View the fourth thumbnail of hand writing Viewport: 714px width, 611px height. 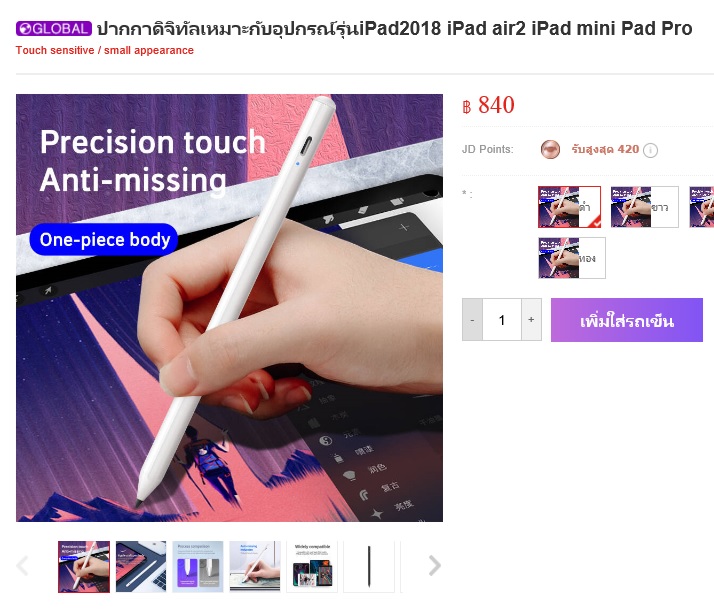click(x=255, y=567)
